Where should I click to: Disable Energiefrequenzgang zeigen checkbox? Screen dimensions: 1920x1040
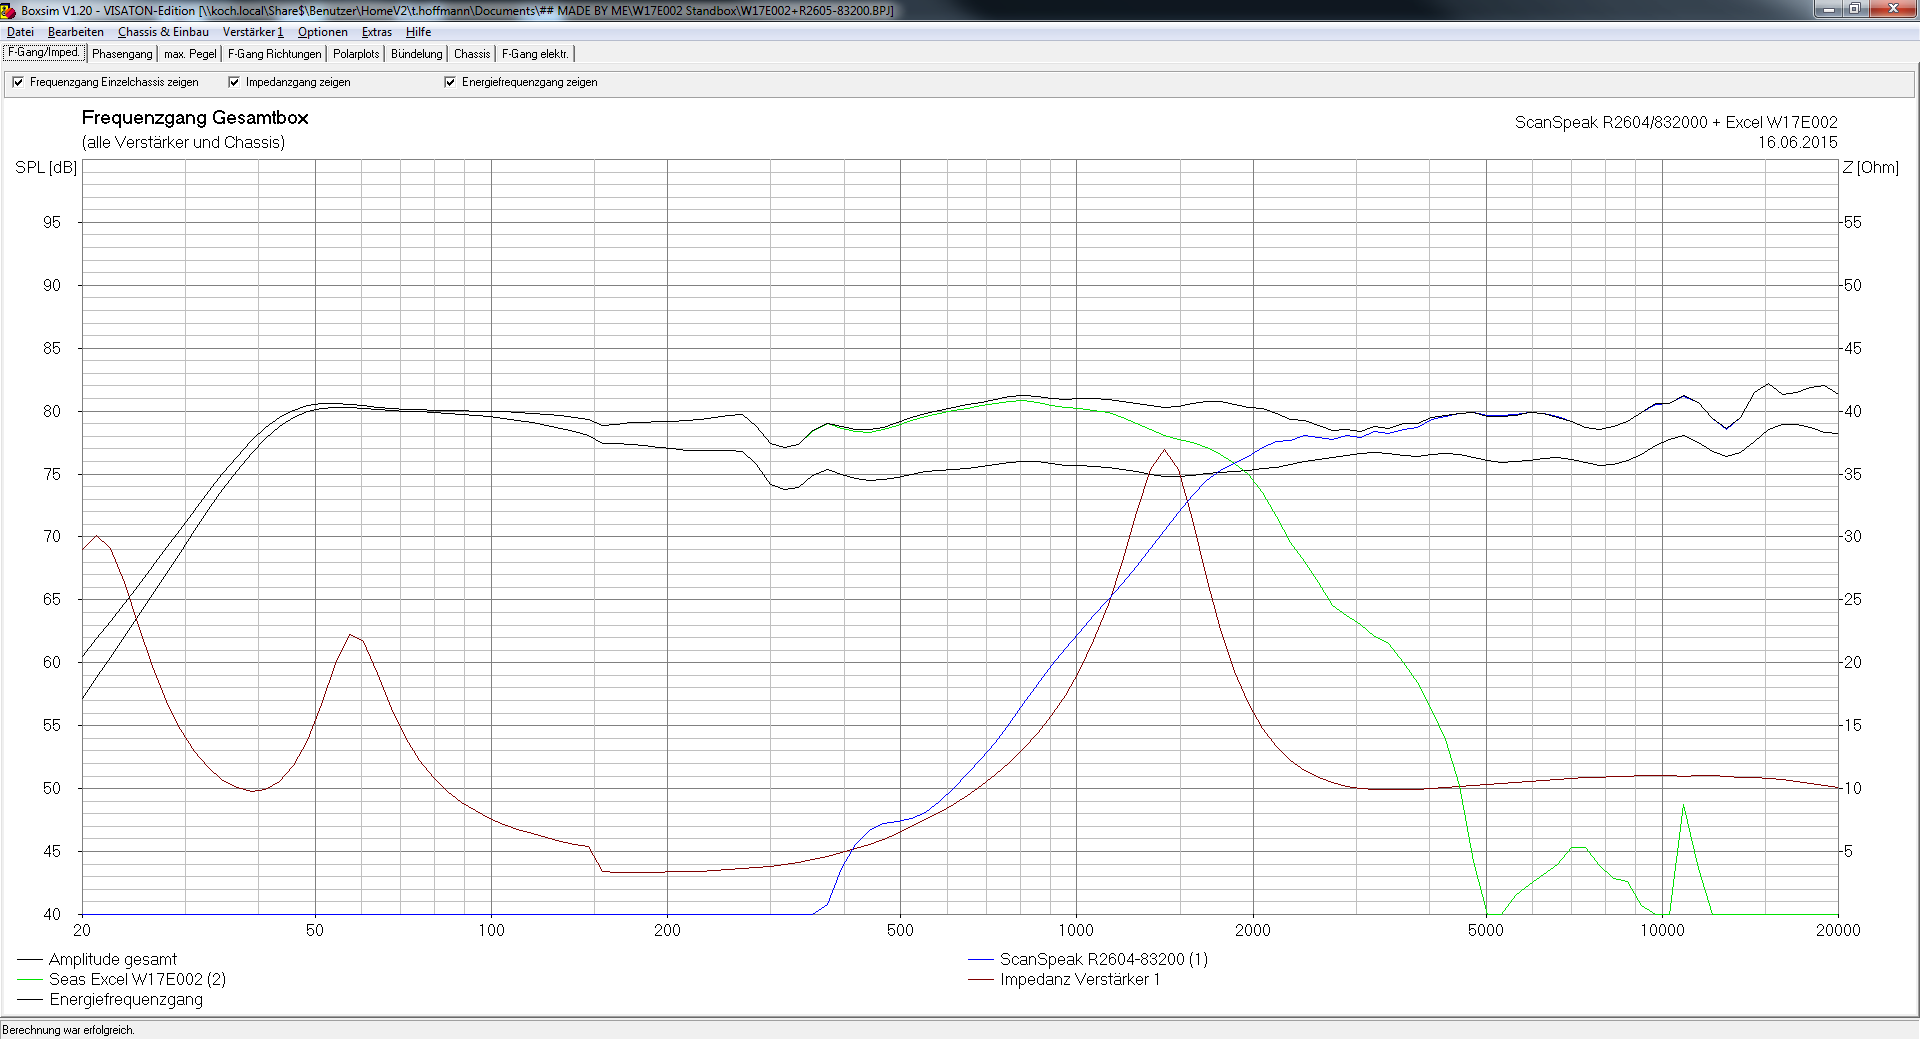(x=450, y=82)
